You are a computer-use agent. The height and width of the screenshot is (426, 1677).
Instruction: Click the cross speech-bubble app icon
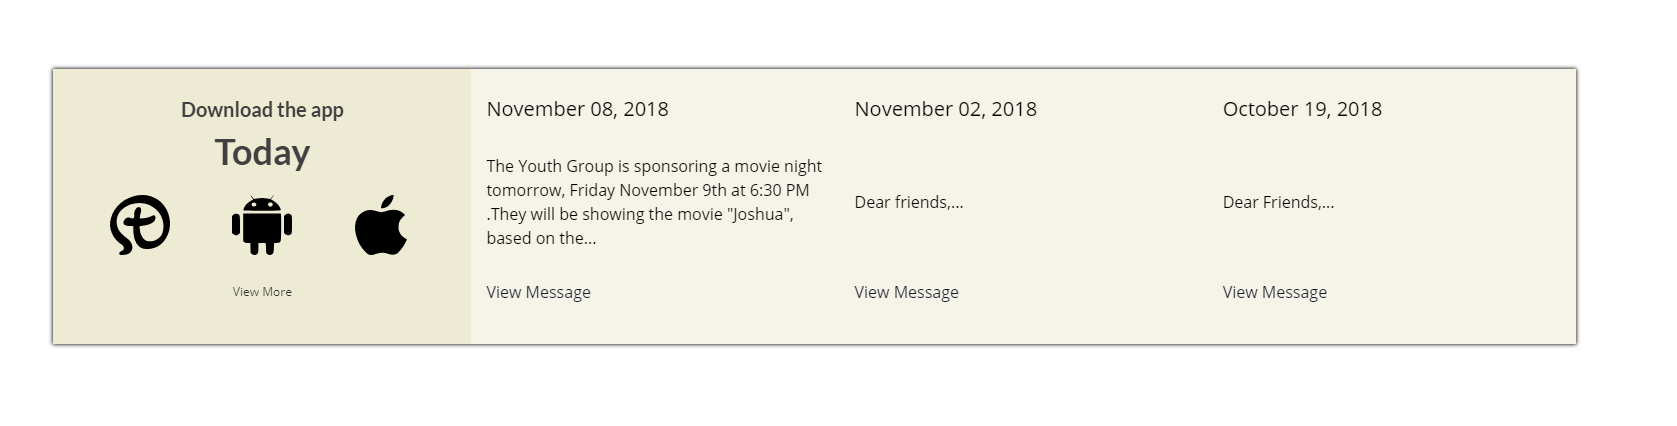[140, 225]
